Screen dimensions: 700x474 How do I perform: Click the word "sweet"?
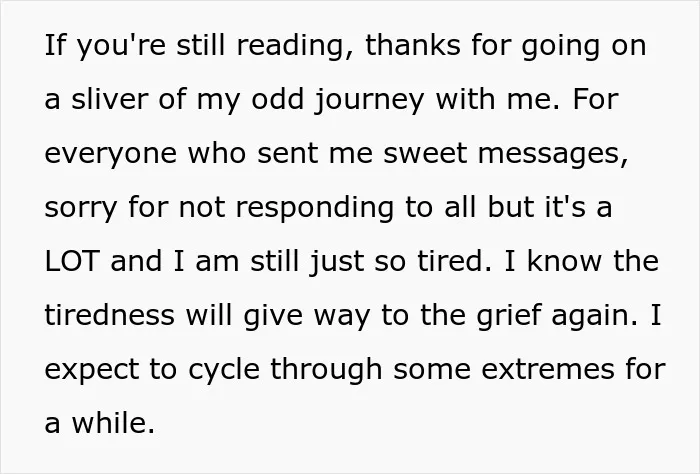425,153
